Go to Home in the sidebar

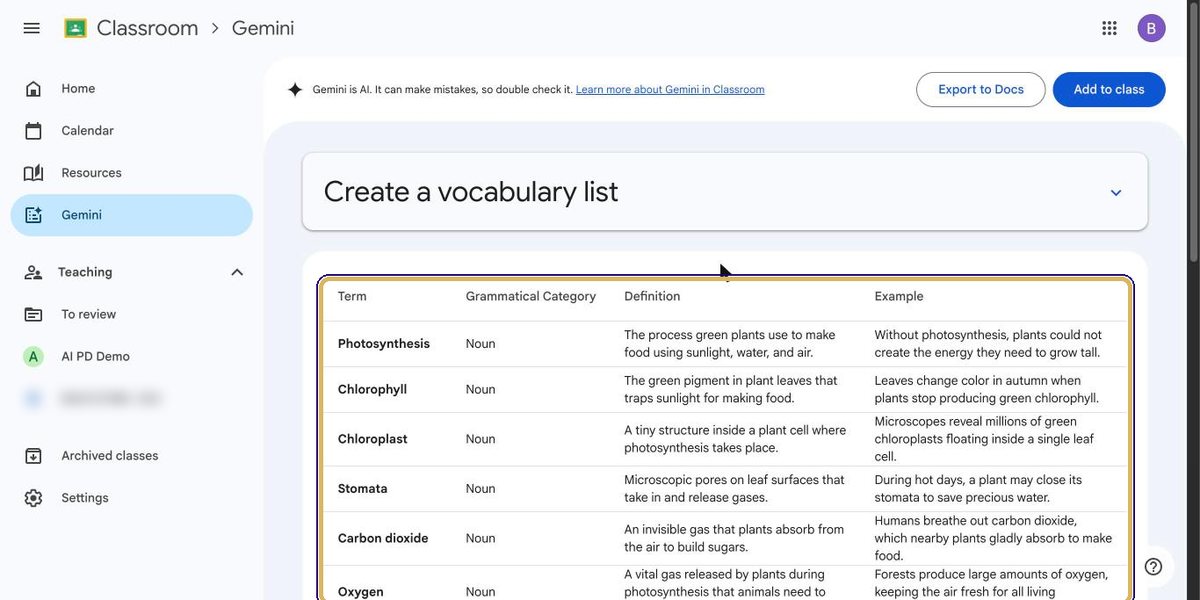point(132,89)
